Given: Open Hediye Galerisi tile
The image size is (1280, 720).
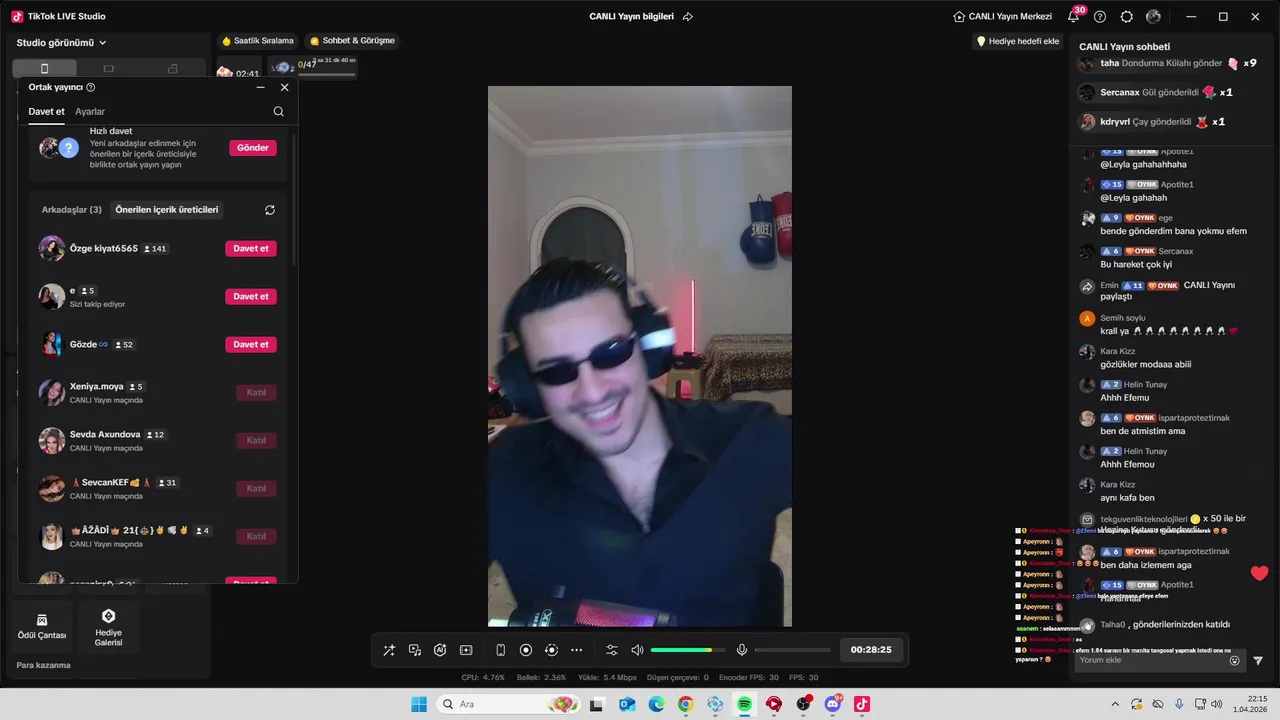Looking at the screenshot, I should tap(108, 627).
